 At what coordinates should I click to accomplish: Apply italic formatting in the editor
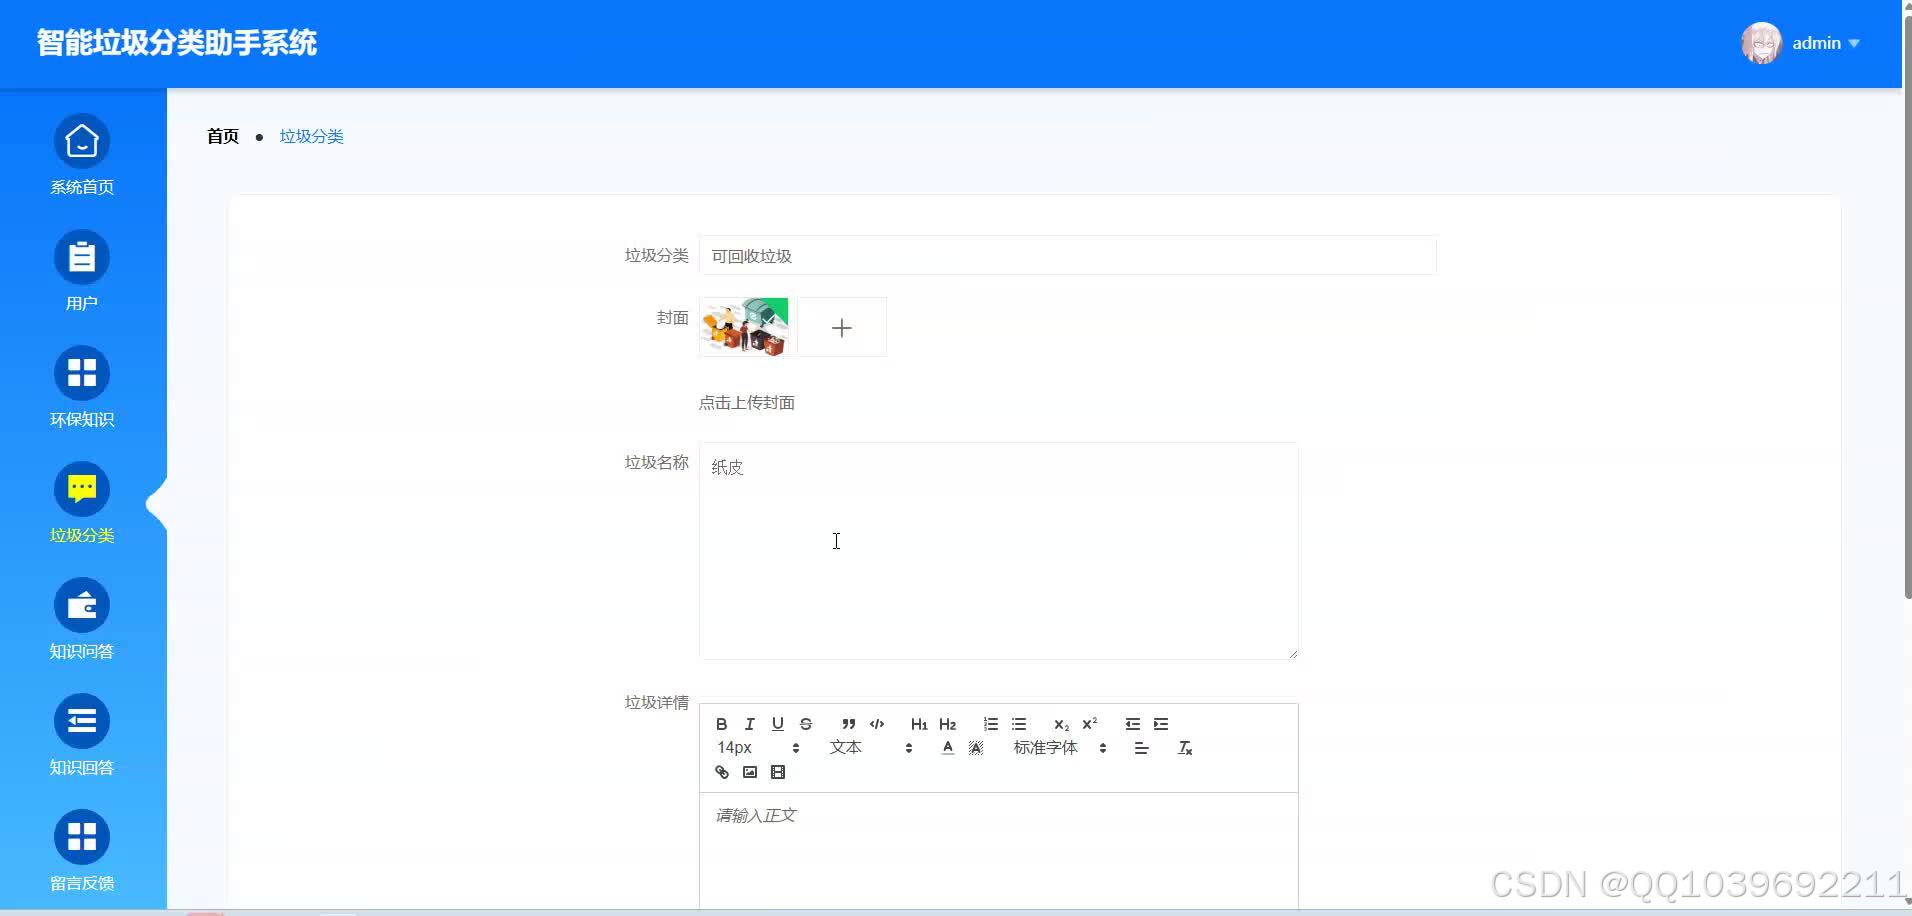[x=749, y=724]
